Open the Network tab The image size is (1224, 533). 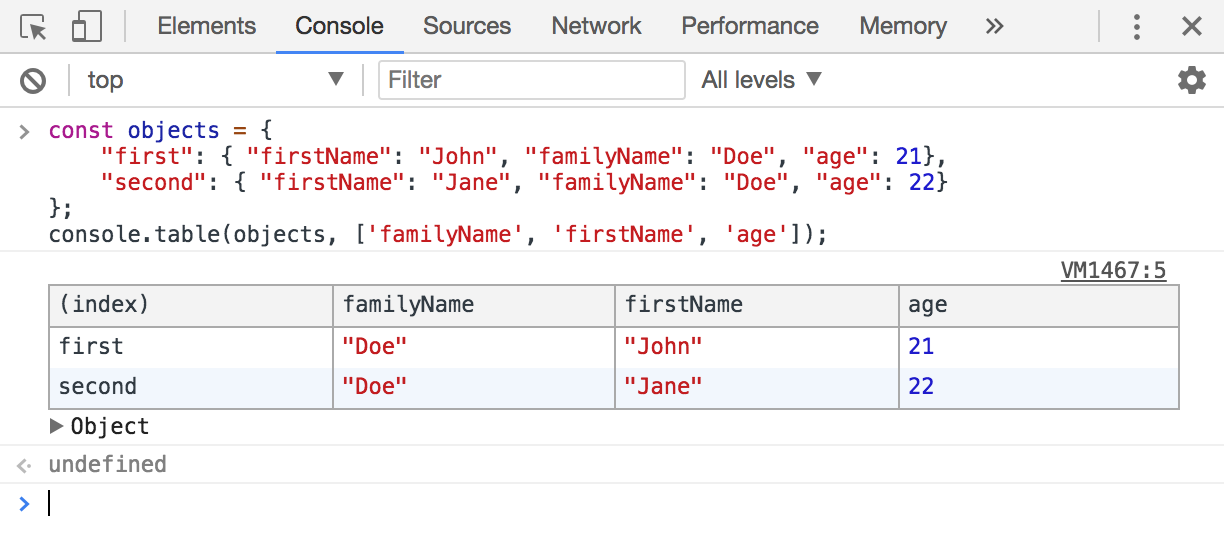tap(596, 27)
